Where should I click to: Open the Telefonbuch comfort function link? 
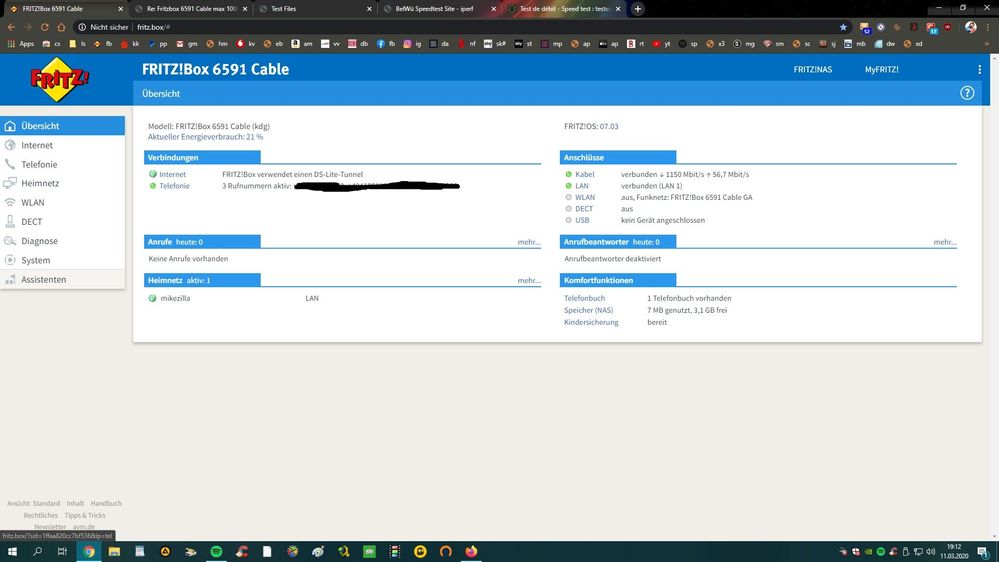pyautogui.click(x=584, y=298)
